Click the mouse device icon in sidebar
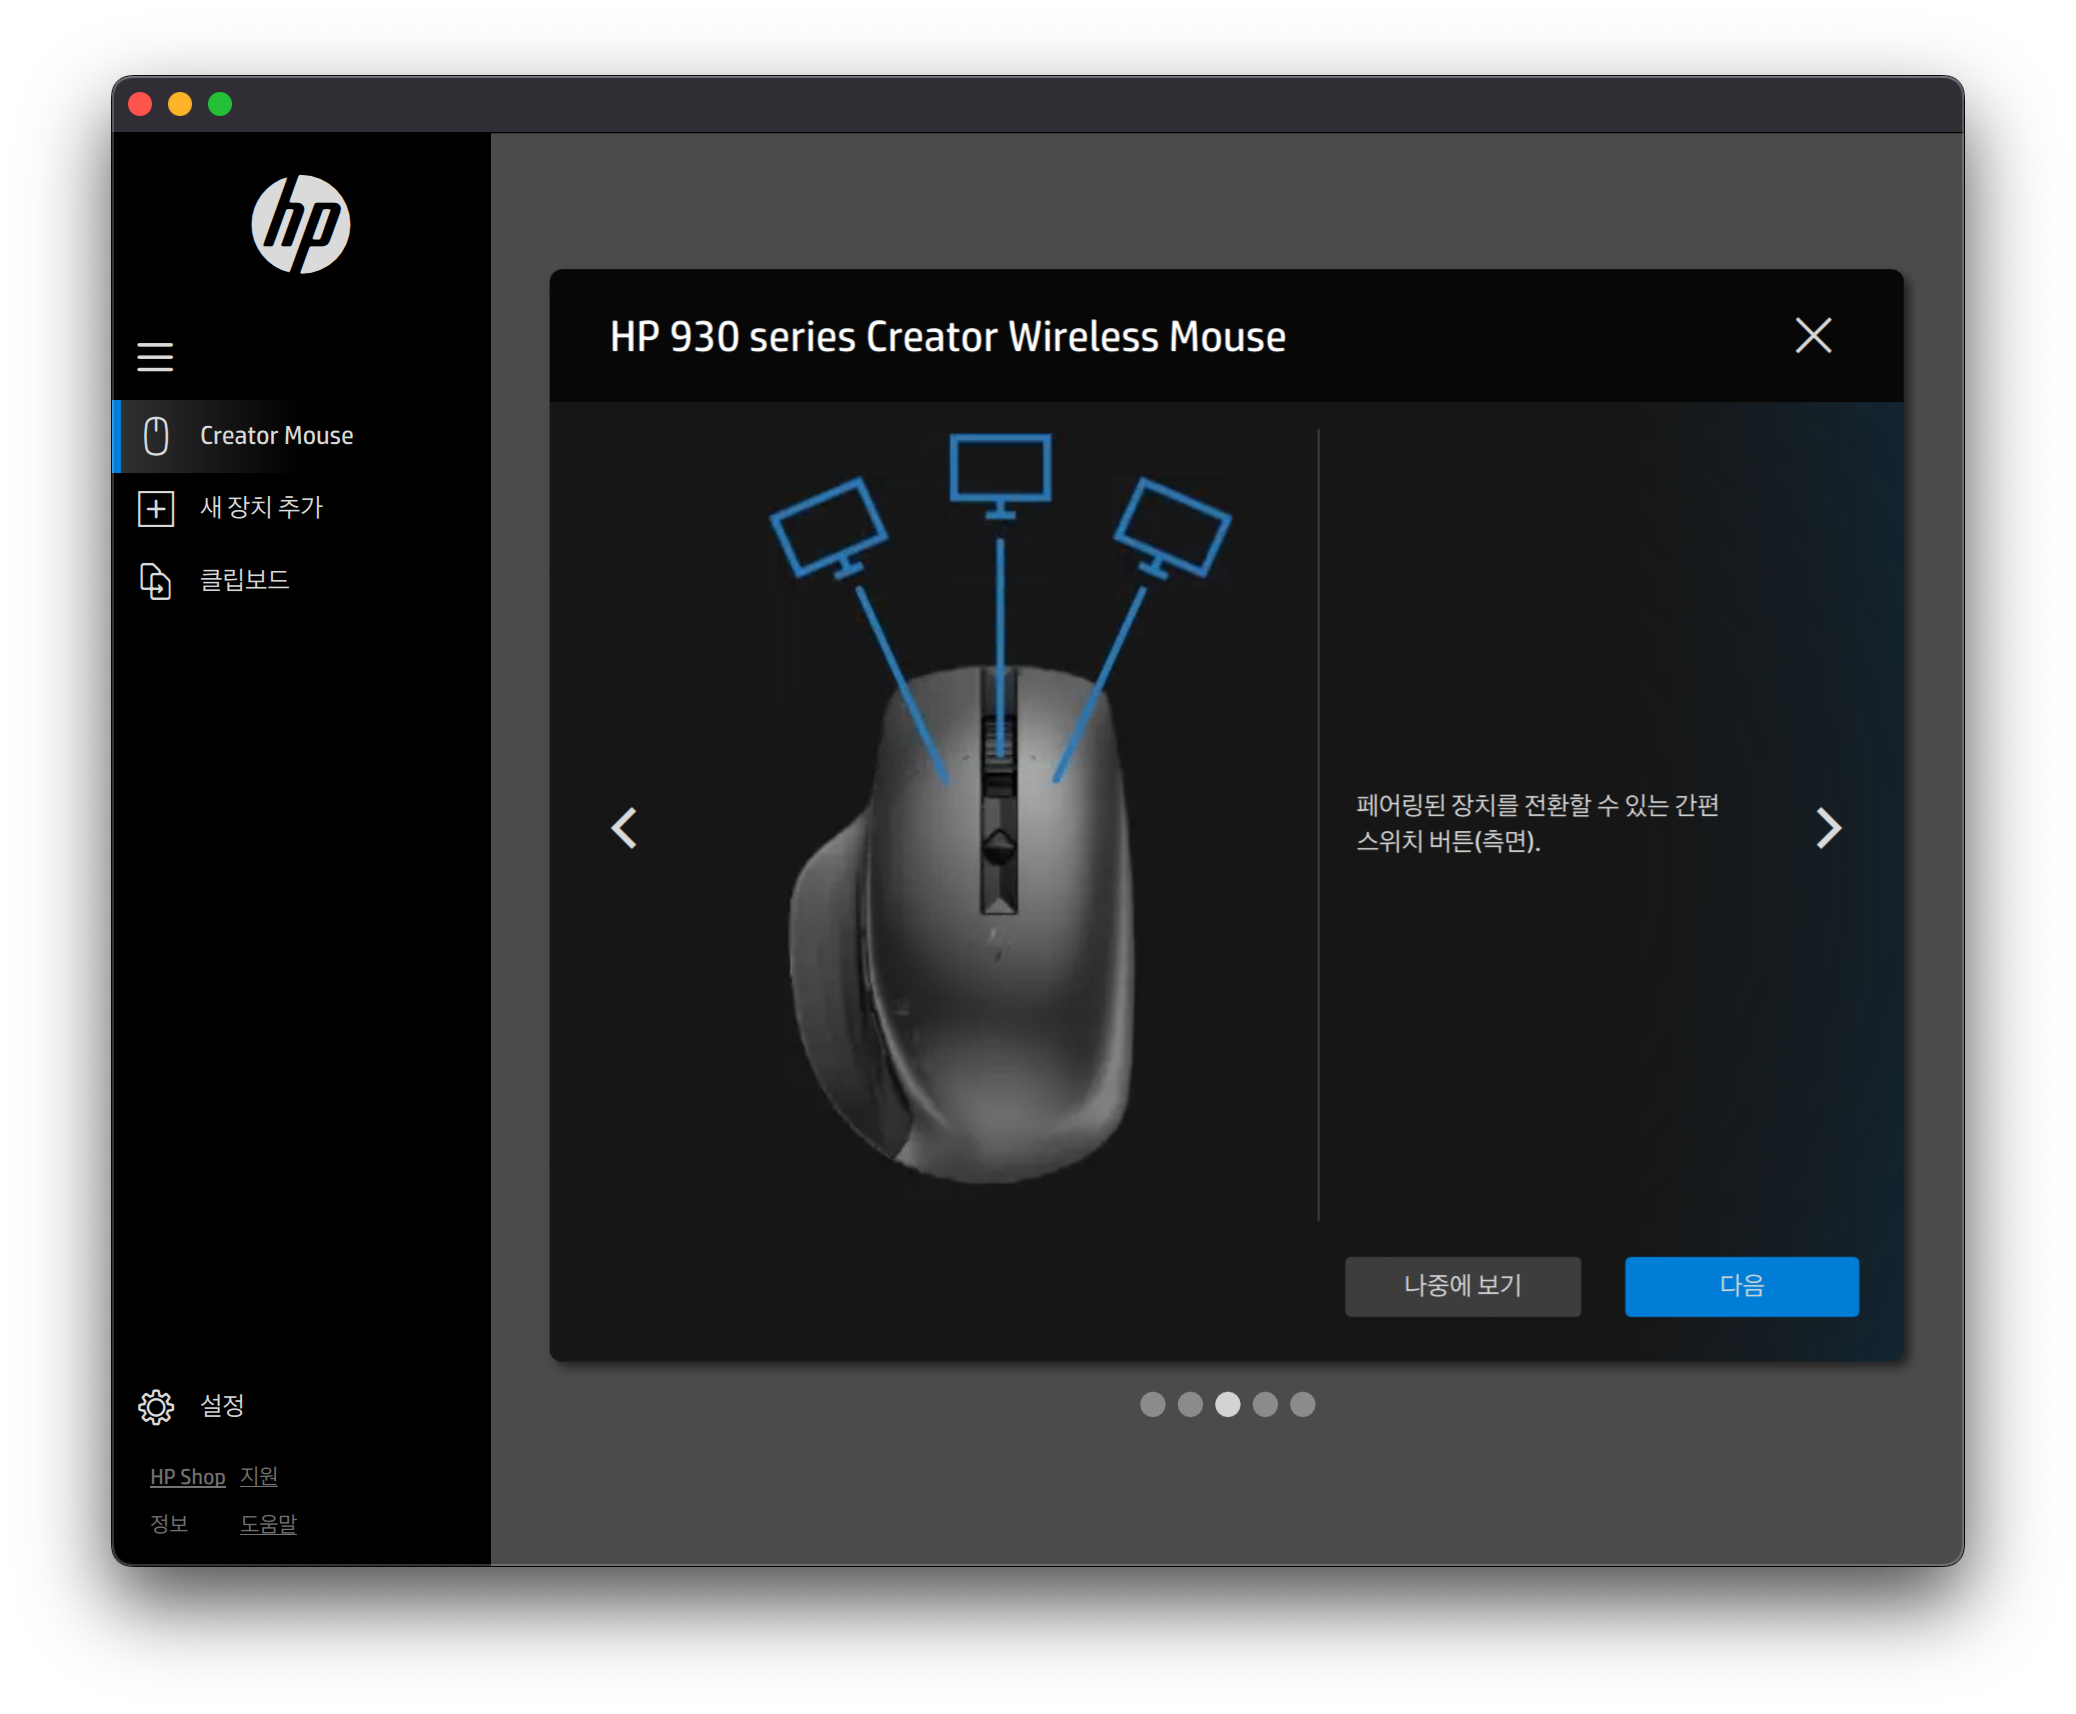The image size is (2076, 1714). (156, 436)
